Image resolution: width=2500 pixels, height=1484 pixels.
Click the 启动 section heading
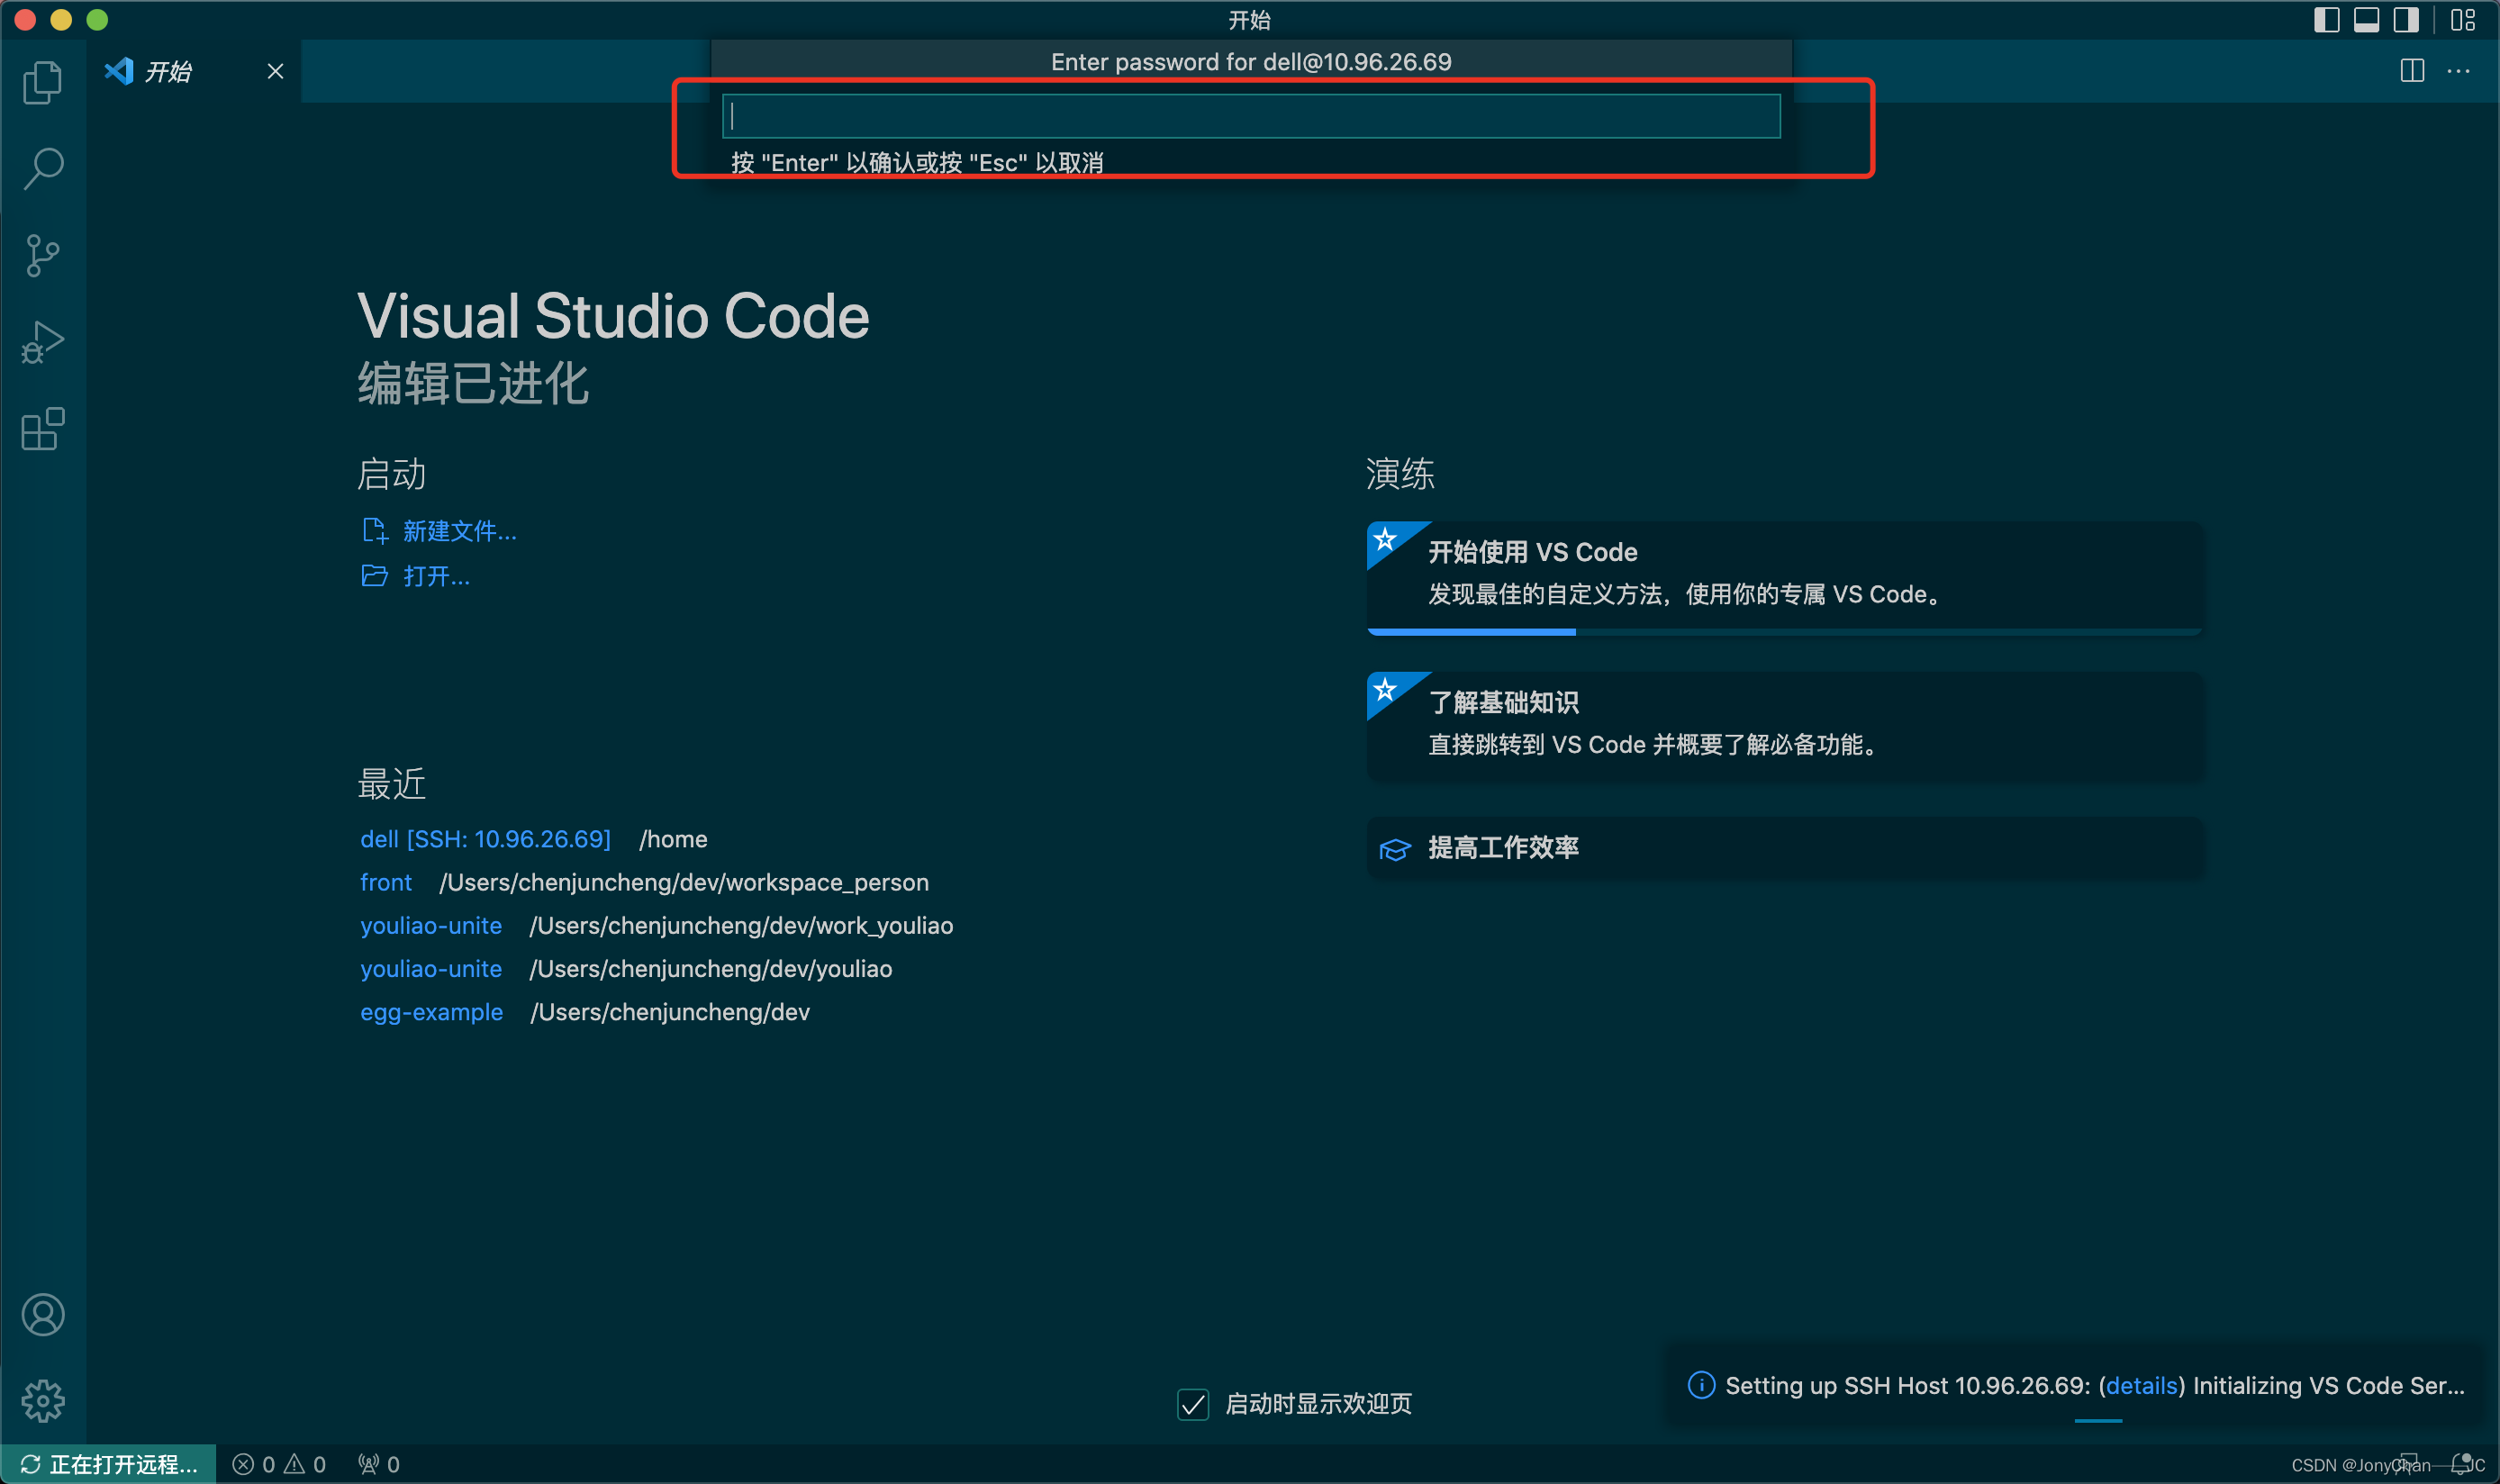[x=392, y=473]
